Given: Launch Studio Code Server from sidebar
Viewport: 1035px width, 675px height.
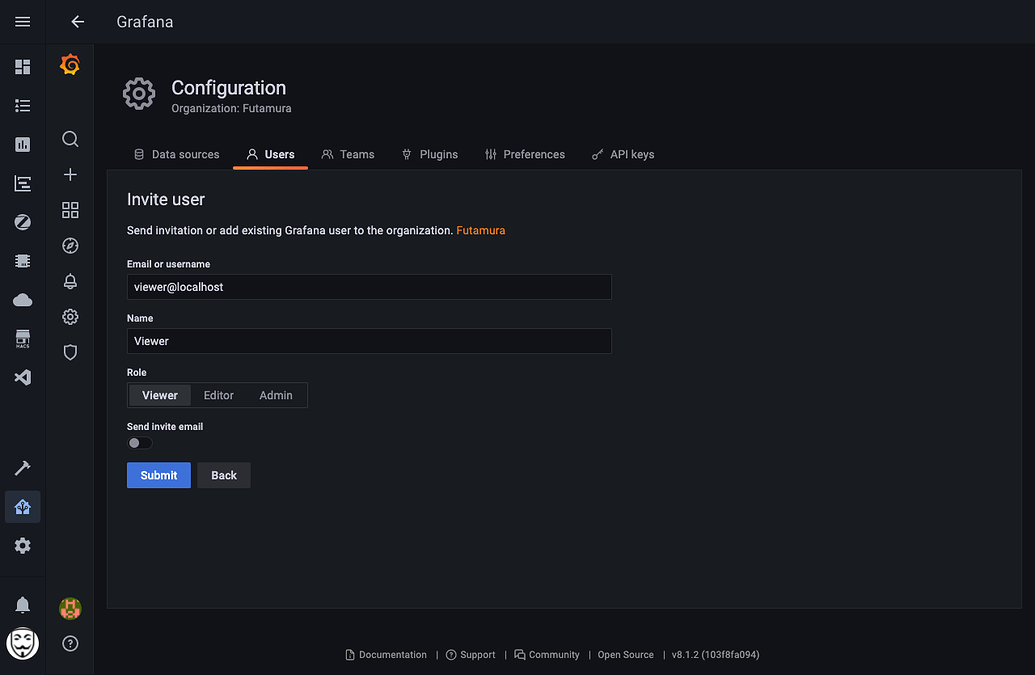Looking at the screenshot, I should click(x=22, y=377).
